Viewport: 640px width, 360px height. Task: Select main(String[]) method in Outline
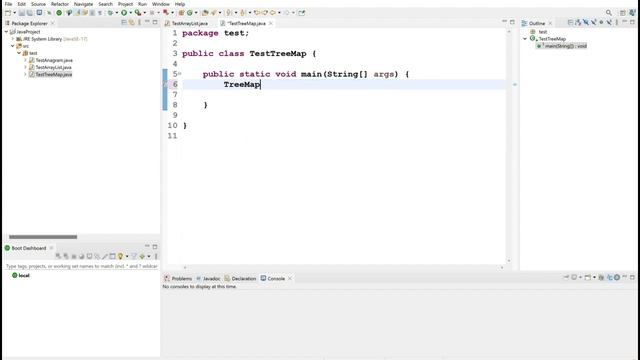pos(562,46)
